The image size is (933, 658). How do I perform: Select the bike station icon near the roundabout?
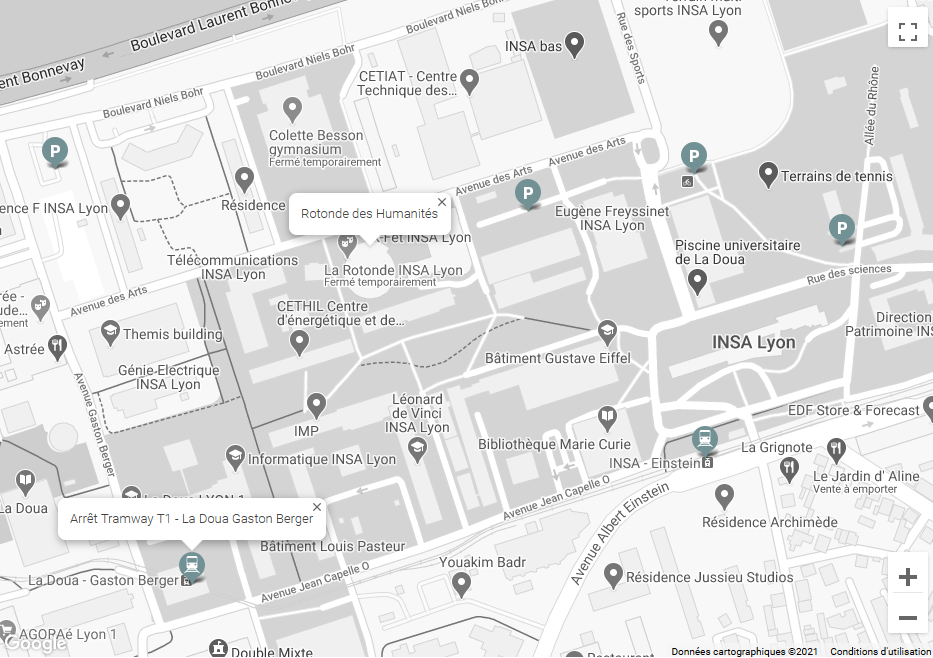tap(687, 182)
